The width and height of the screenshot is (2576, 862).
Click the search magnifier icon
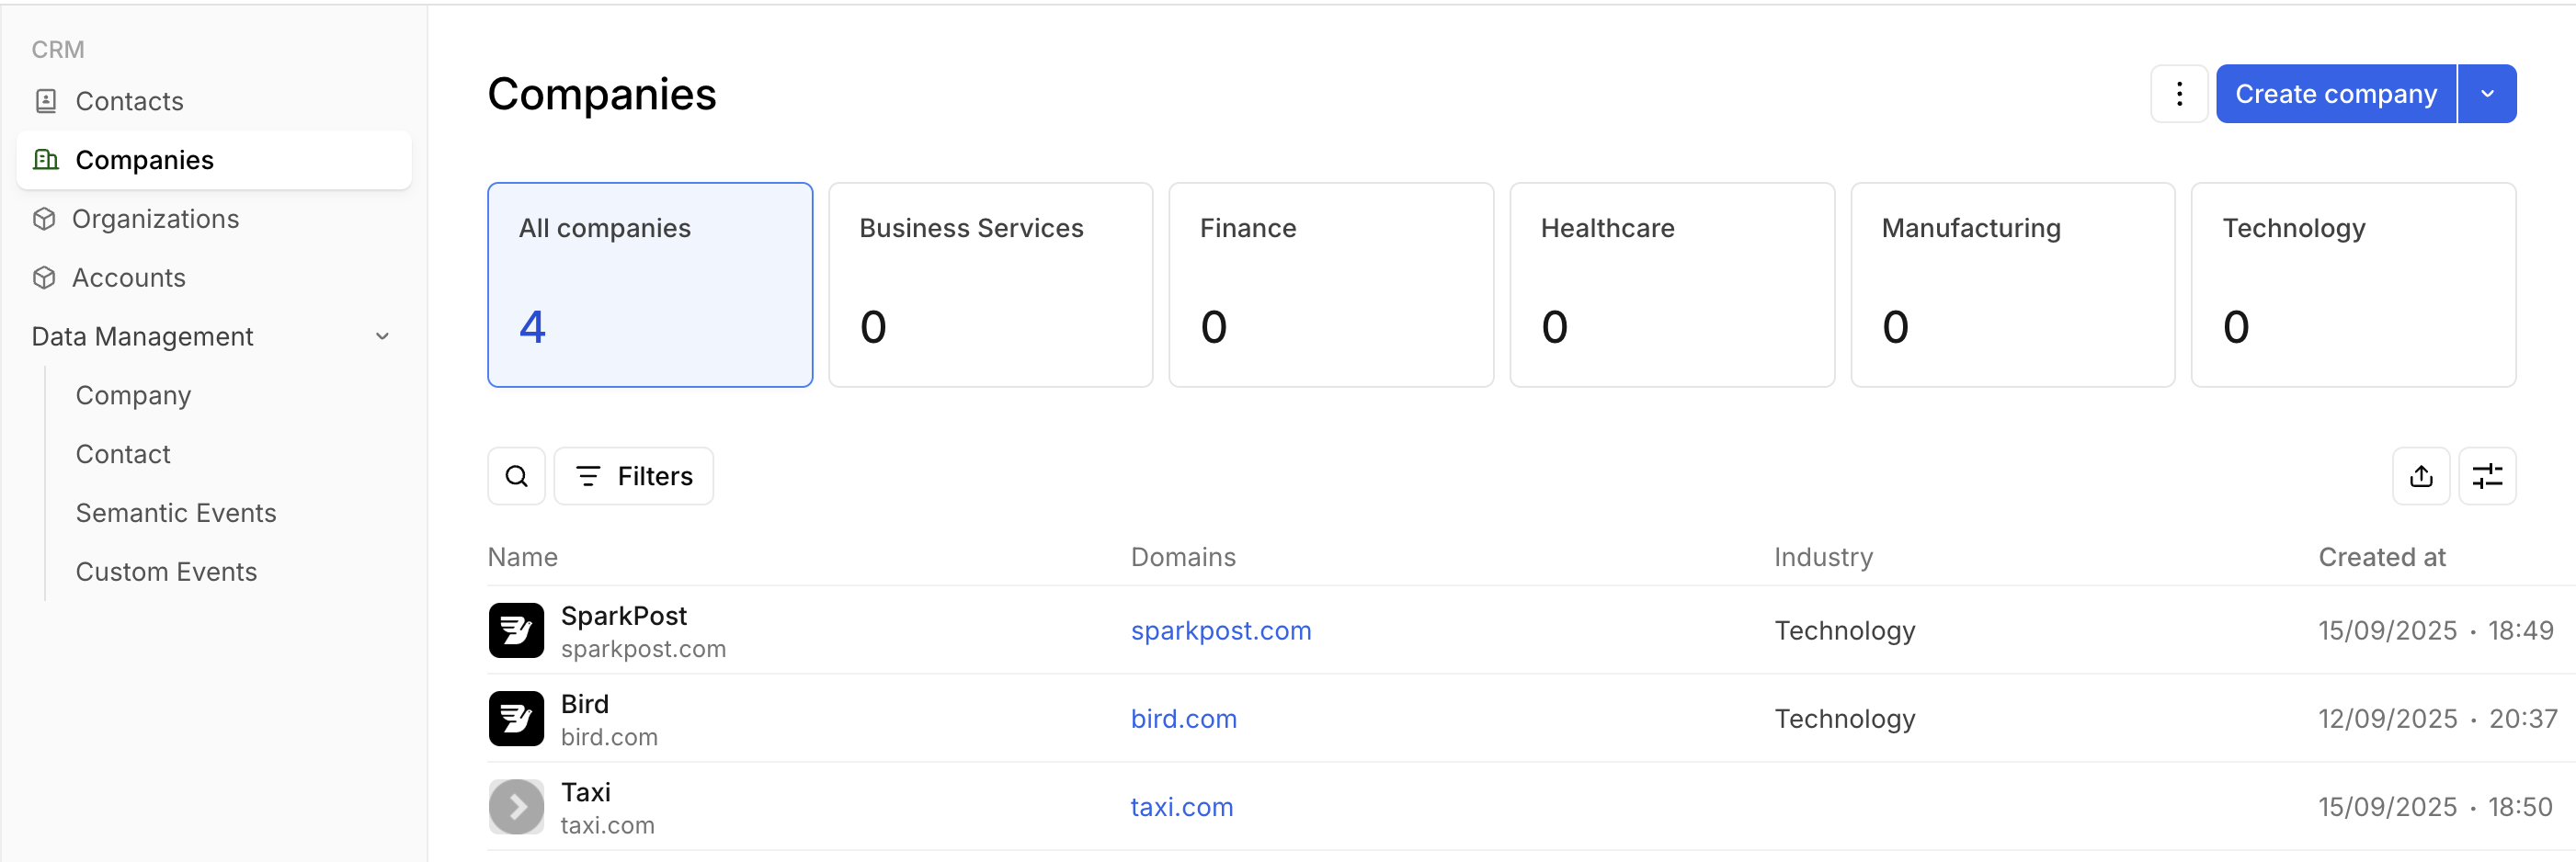(516, 476)
